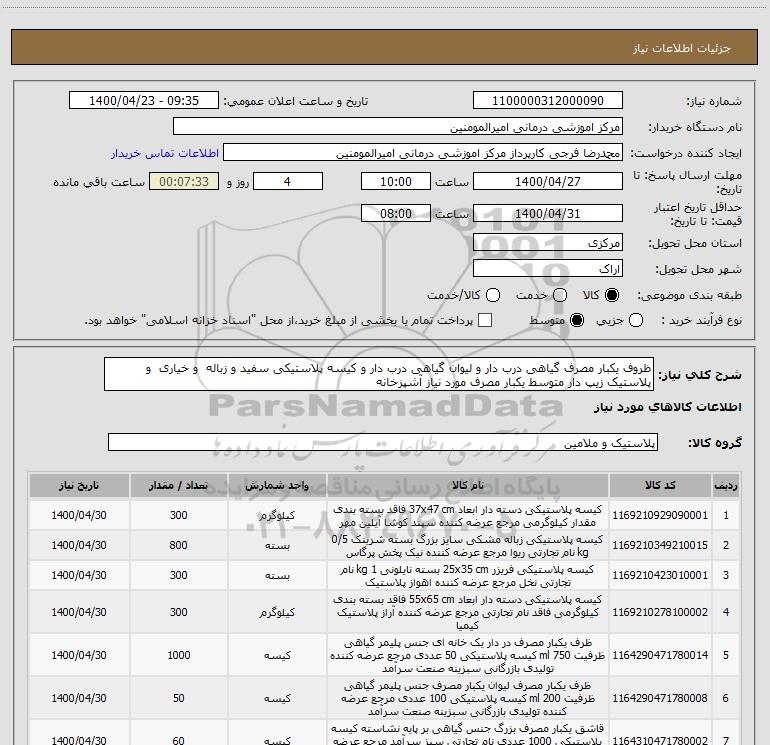Select the متوسط purchase type radio
The width and height of the screenshot is (770, 745).
[x=577, y=321]
